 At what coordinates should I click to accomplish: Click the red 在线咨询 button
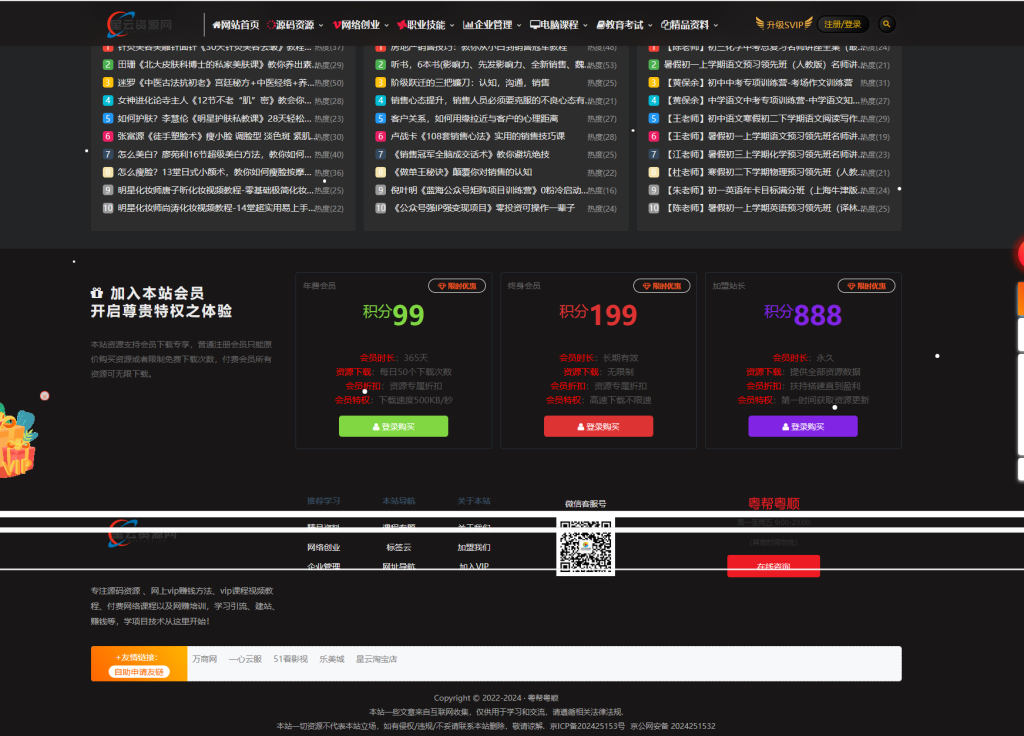(773, 566)
